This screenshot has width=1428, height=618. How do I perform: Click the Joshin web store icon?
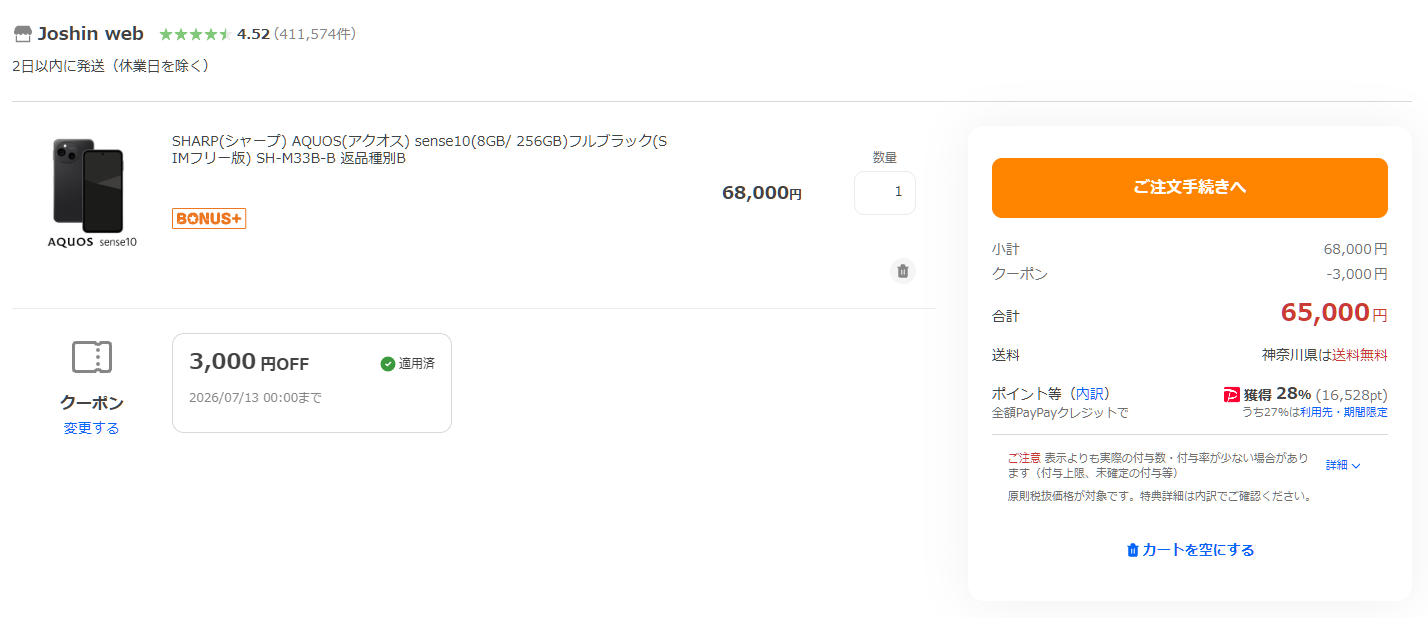22,34
